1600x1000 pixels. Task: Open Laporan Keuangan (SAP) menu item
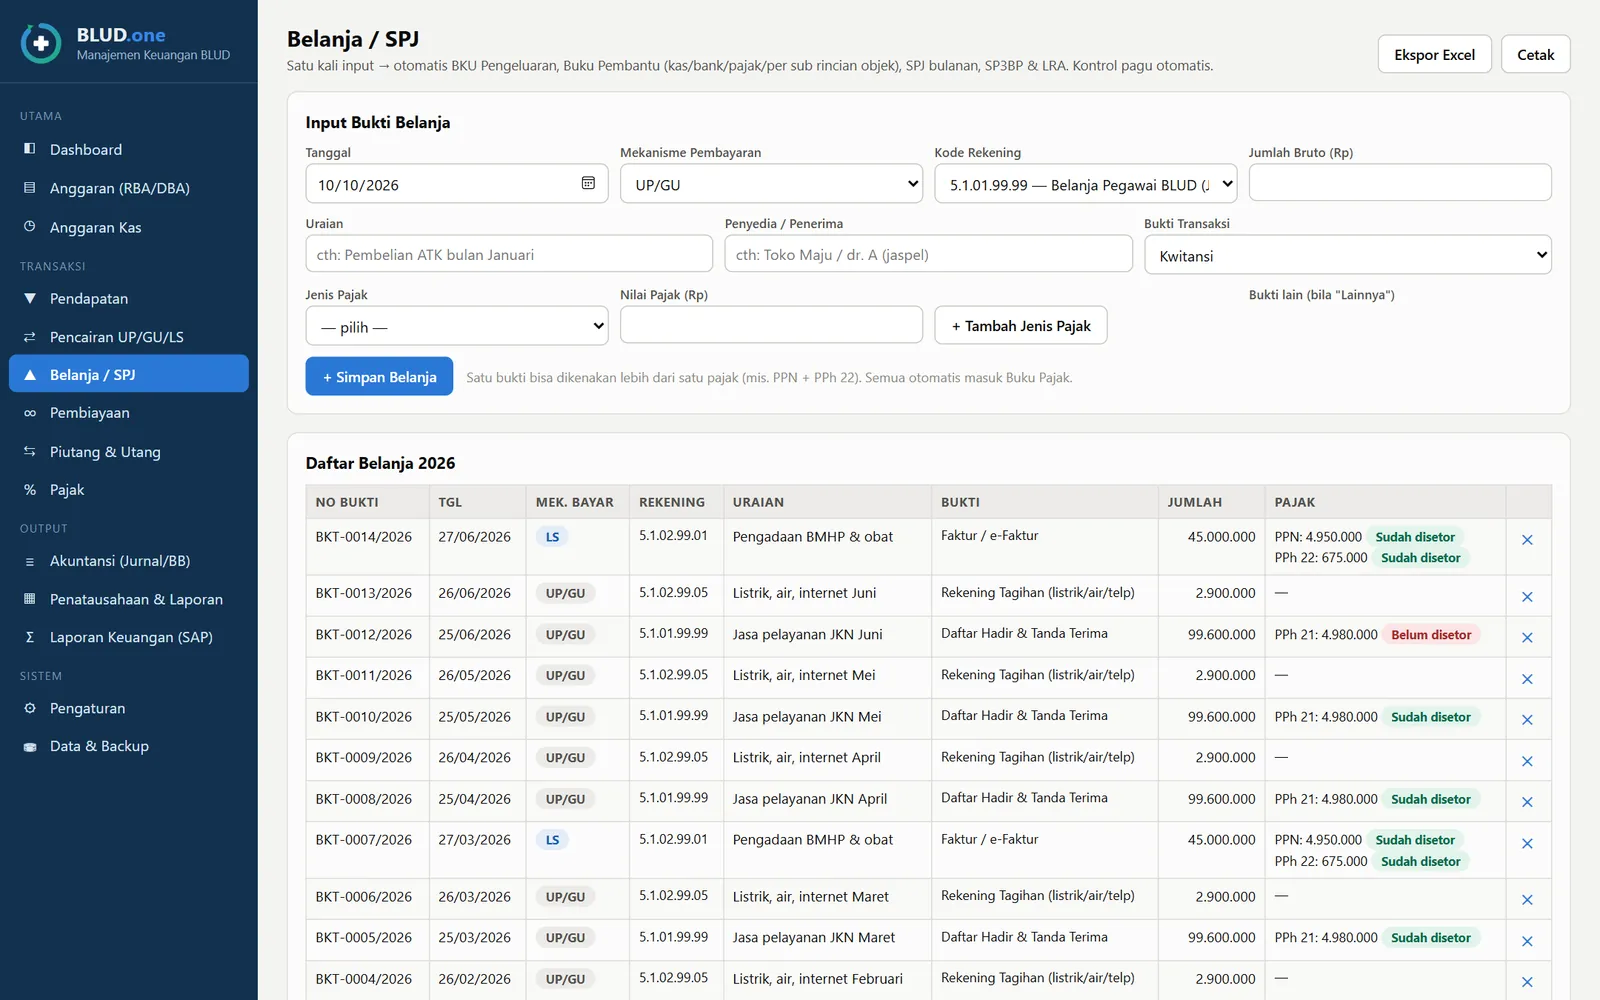129,637
